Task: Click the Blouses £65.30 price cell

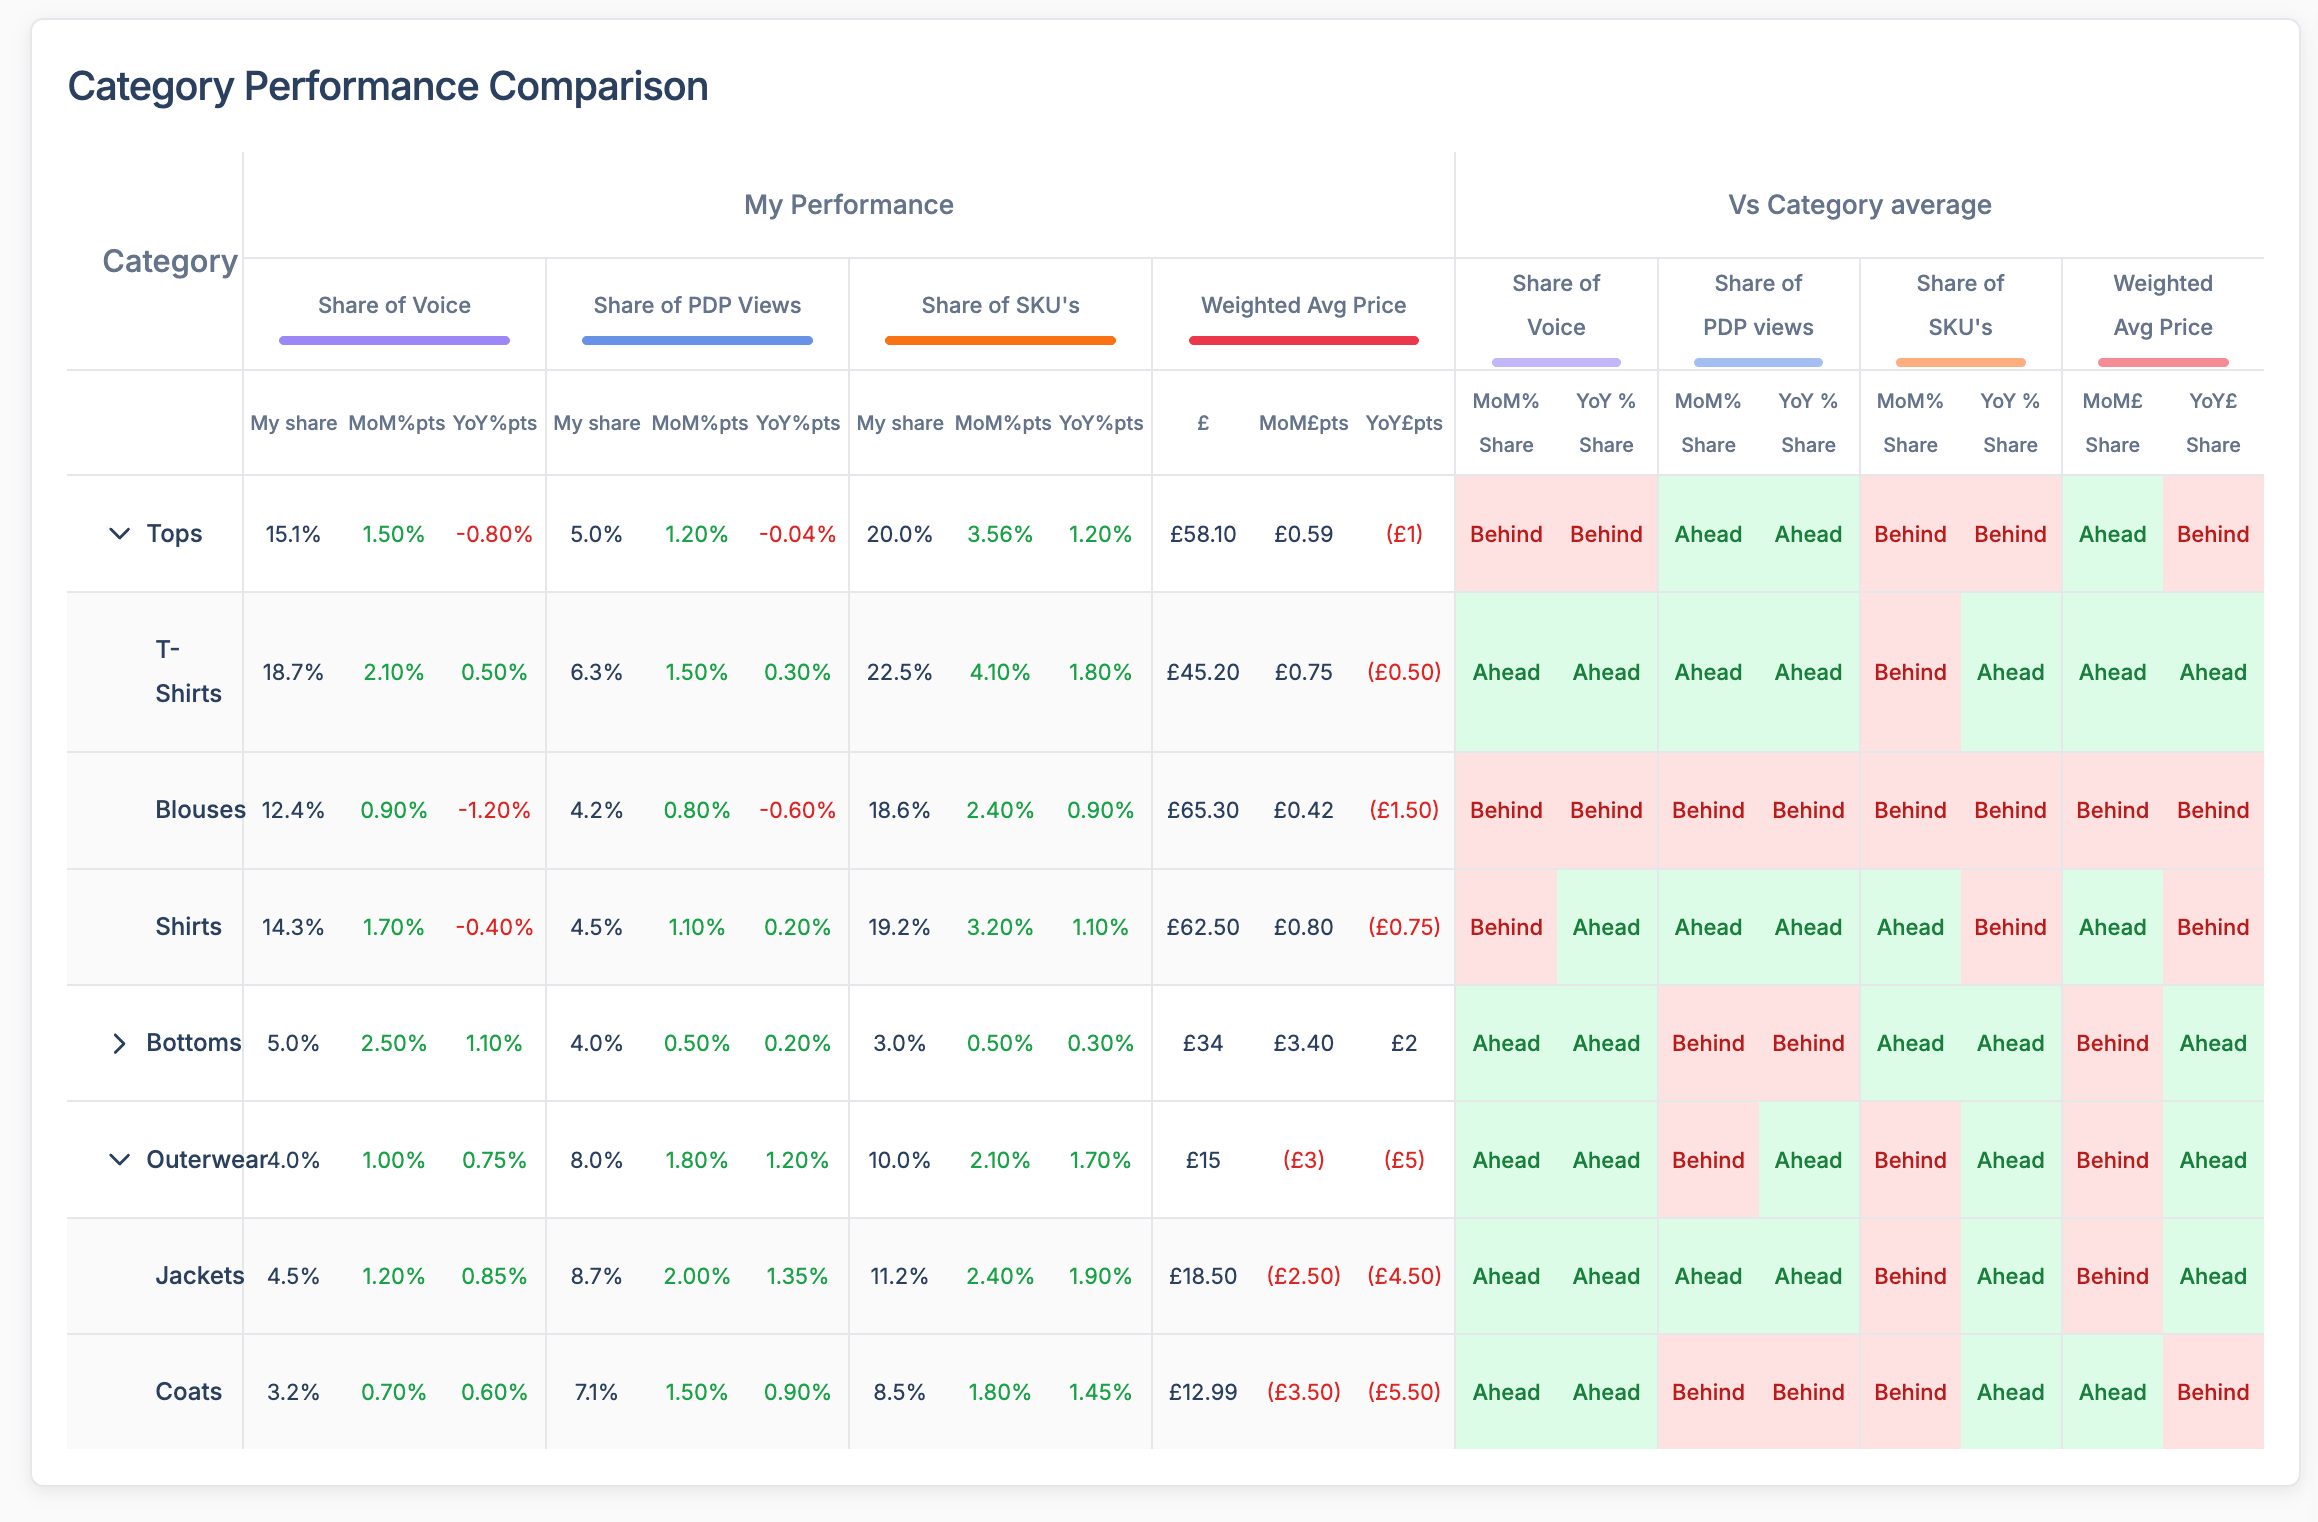Action: [x=1203, y=810]
